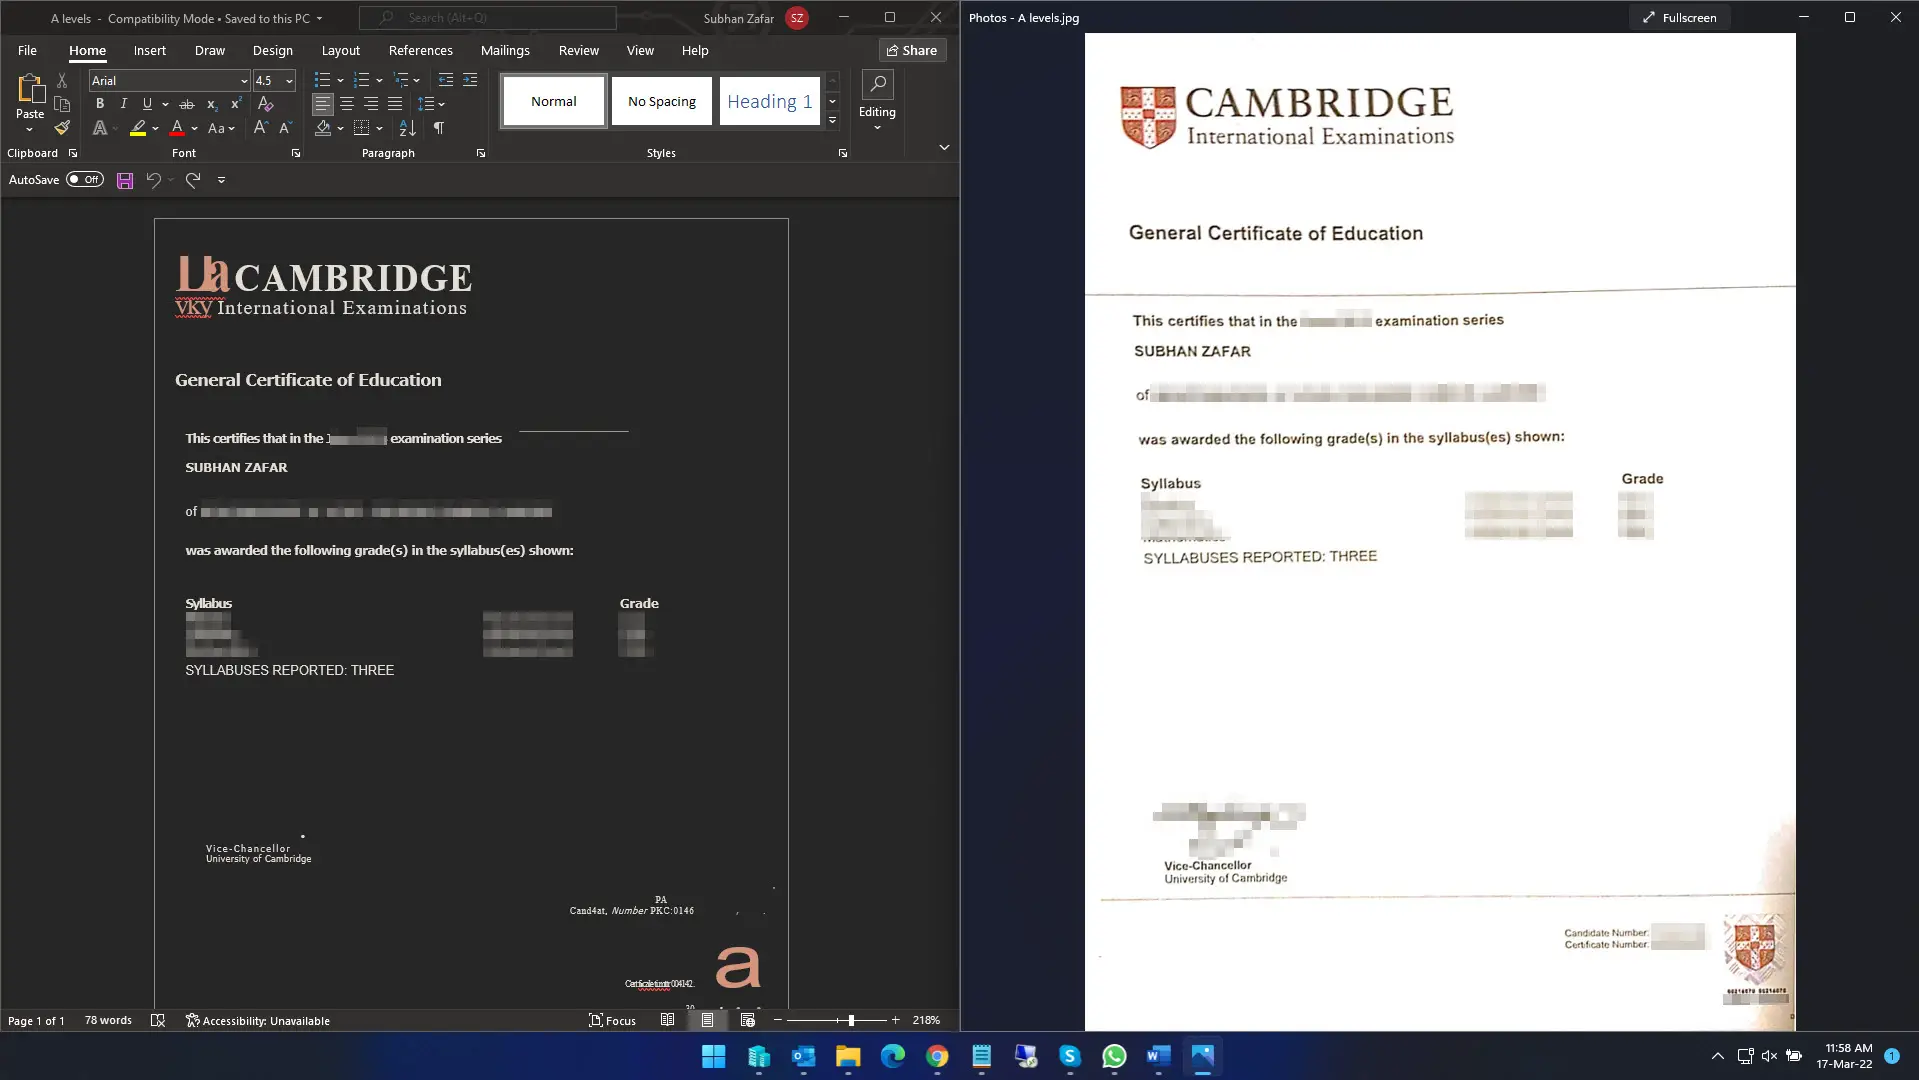The height and width of the screenshot is (1080, 1919).
Task: Open the Paragraph dialog launcher
Action: pos(481,153)
